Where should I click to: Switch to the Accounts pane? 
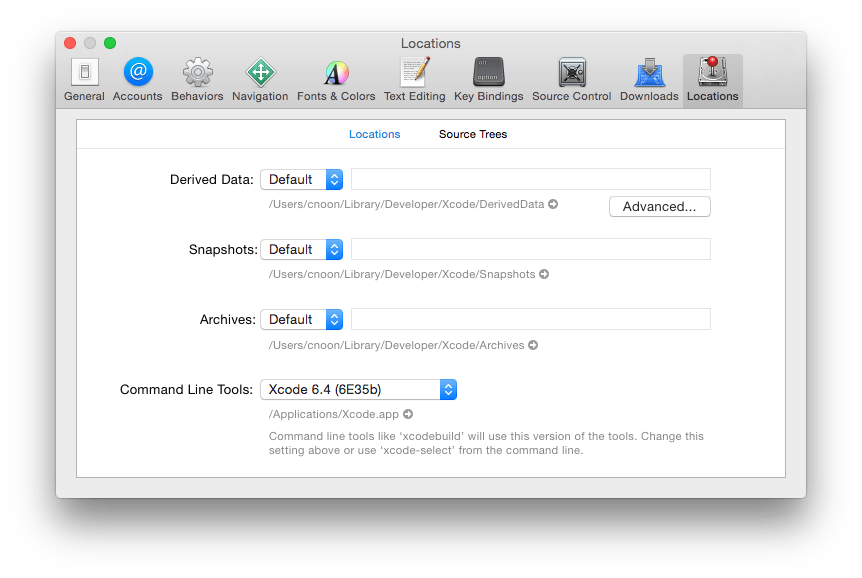pos(137,78)
